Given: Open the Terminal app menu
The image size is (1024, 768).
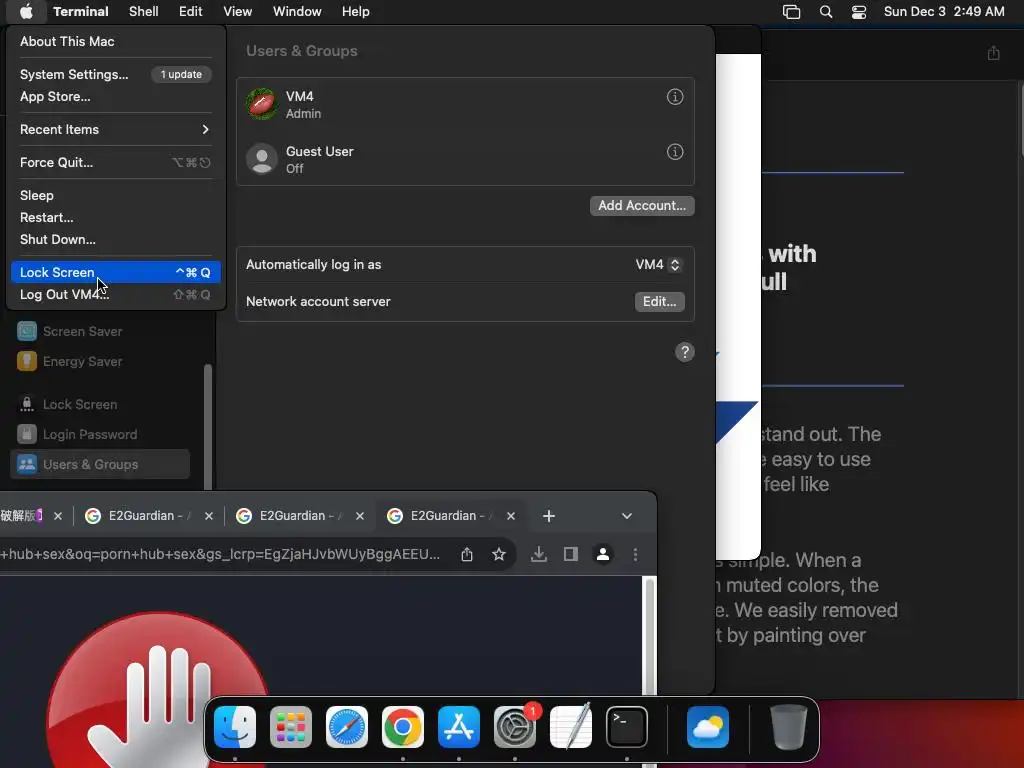Looking at the screenshot, I should click(x=81, y=11).
